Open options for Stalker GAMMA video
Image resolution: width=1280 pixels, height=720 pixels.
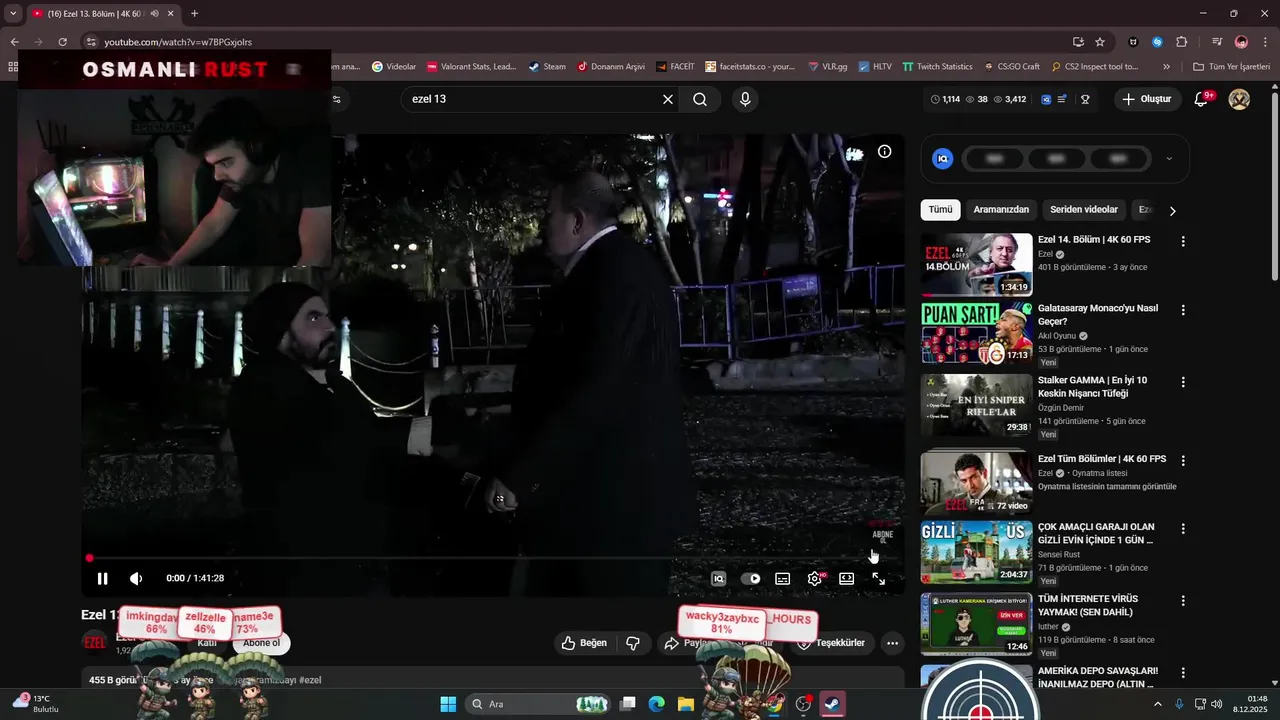pos(1183,382)
